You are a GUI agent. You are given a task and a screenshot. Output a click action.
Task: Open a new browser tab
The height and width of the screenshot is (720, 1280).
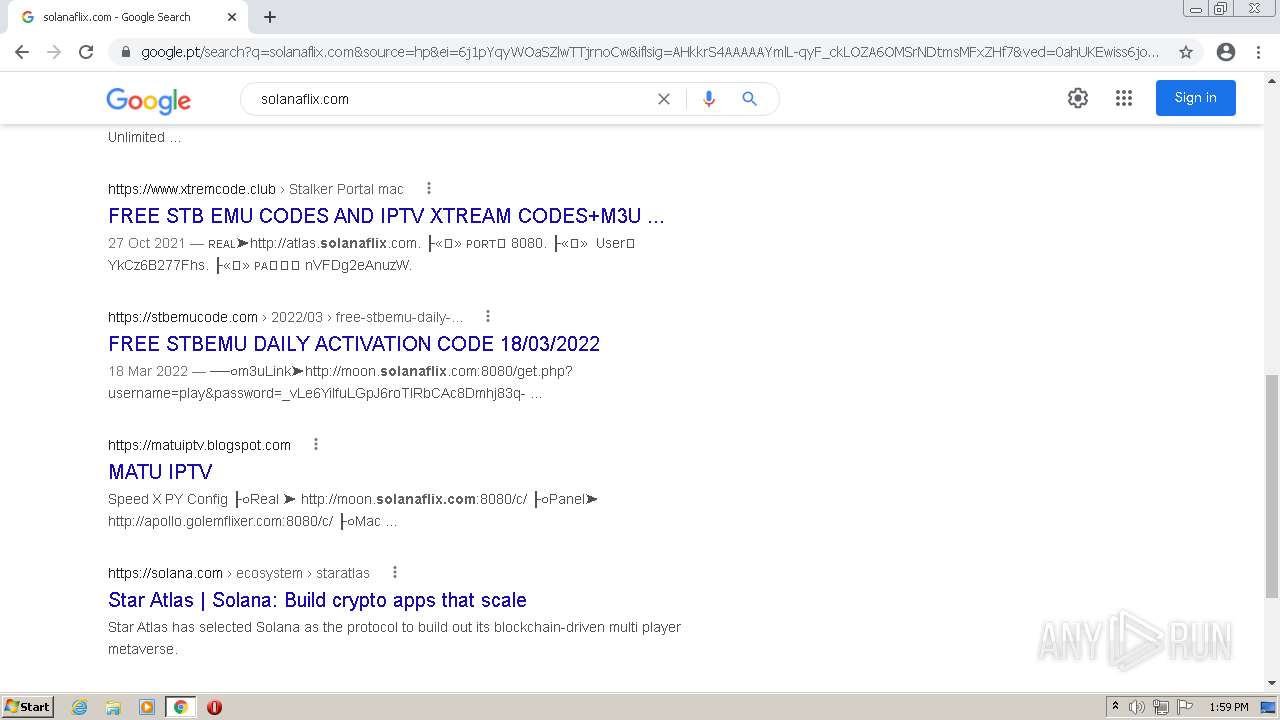pos(270,17)
